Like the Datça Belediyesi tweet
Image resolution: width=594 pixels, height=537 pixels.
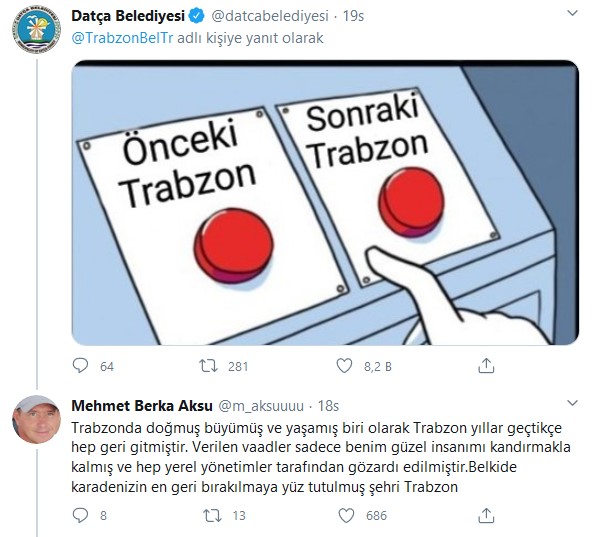point(344,366)
